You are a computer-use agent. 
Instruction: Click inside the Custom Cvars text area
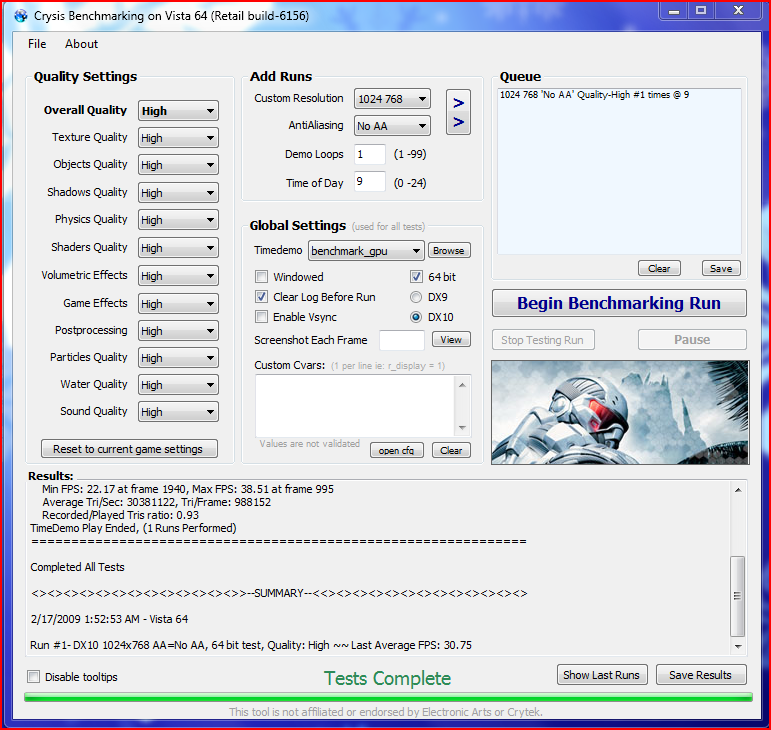[355, 406]
